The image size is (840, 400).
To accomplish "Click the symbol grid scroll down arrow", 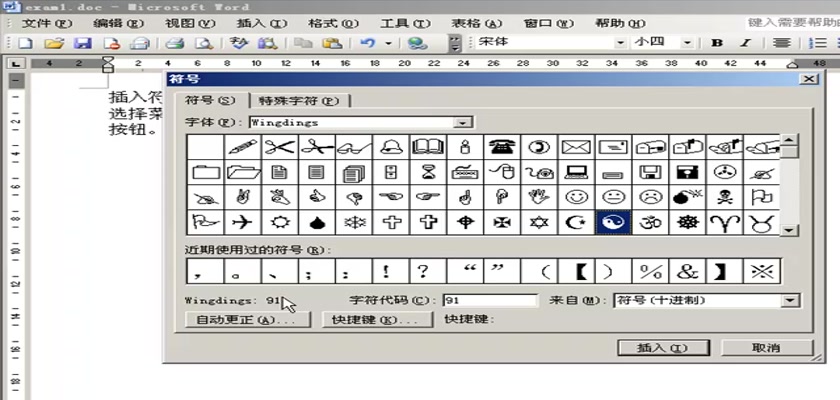I will click(x=788, y=230).
